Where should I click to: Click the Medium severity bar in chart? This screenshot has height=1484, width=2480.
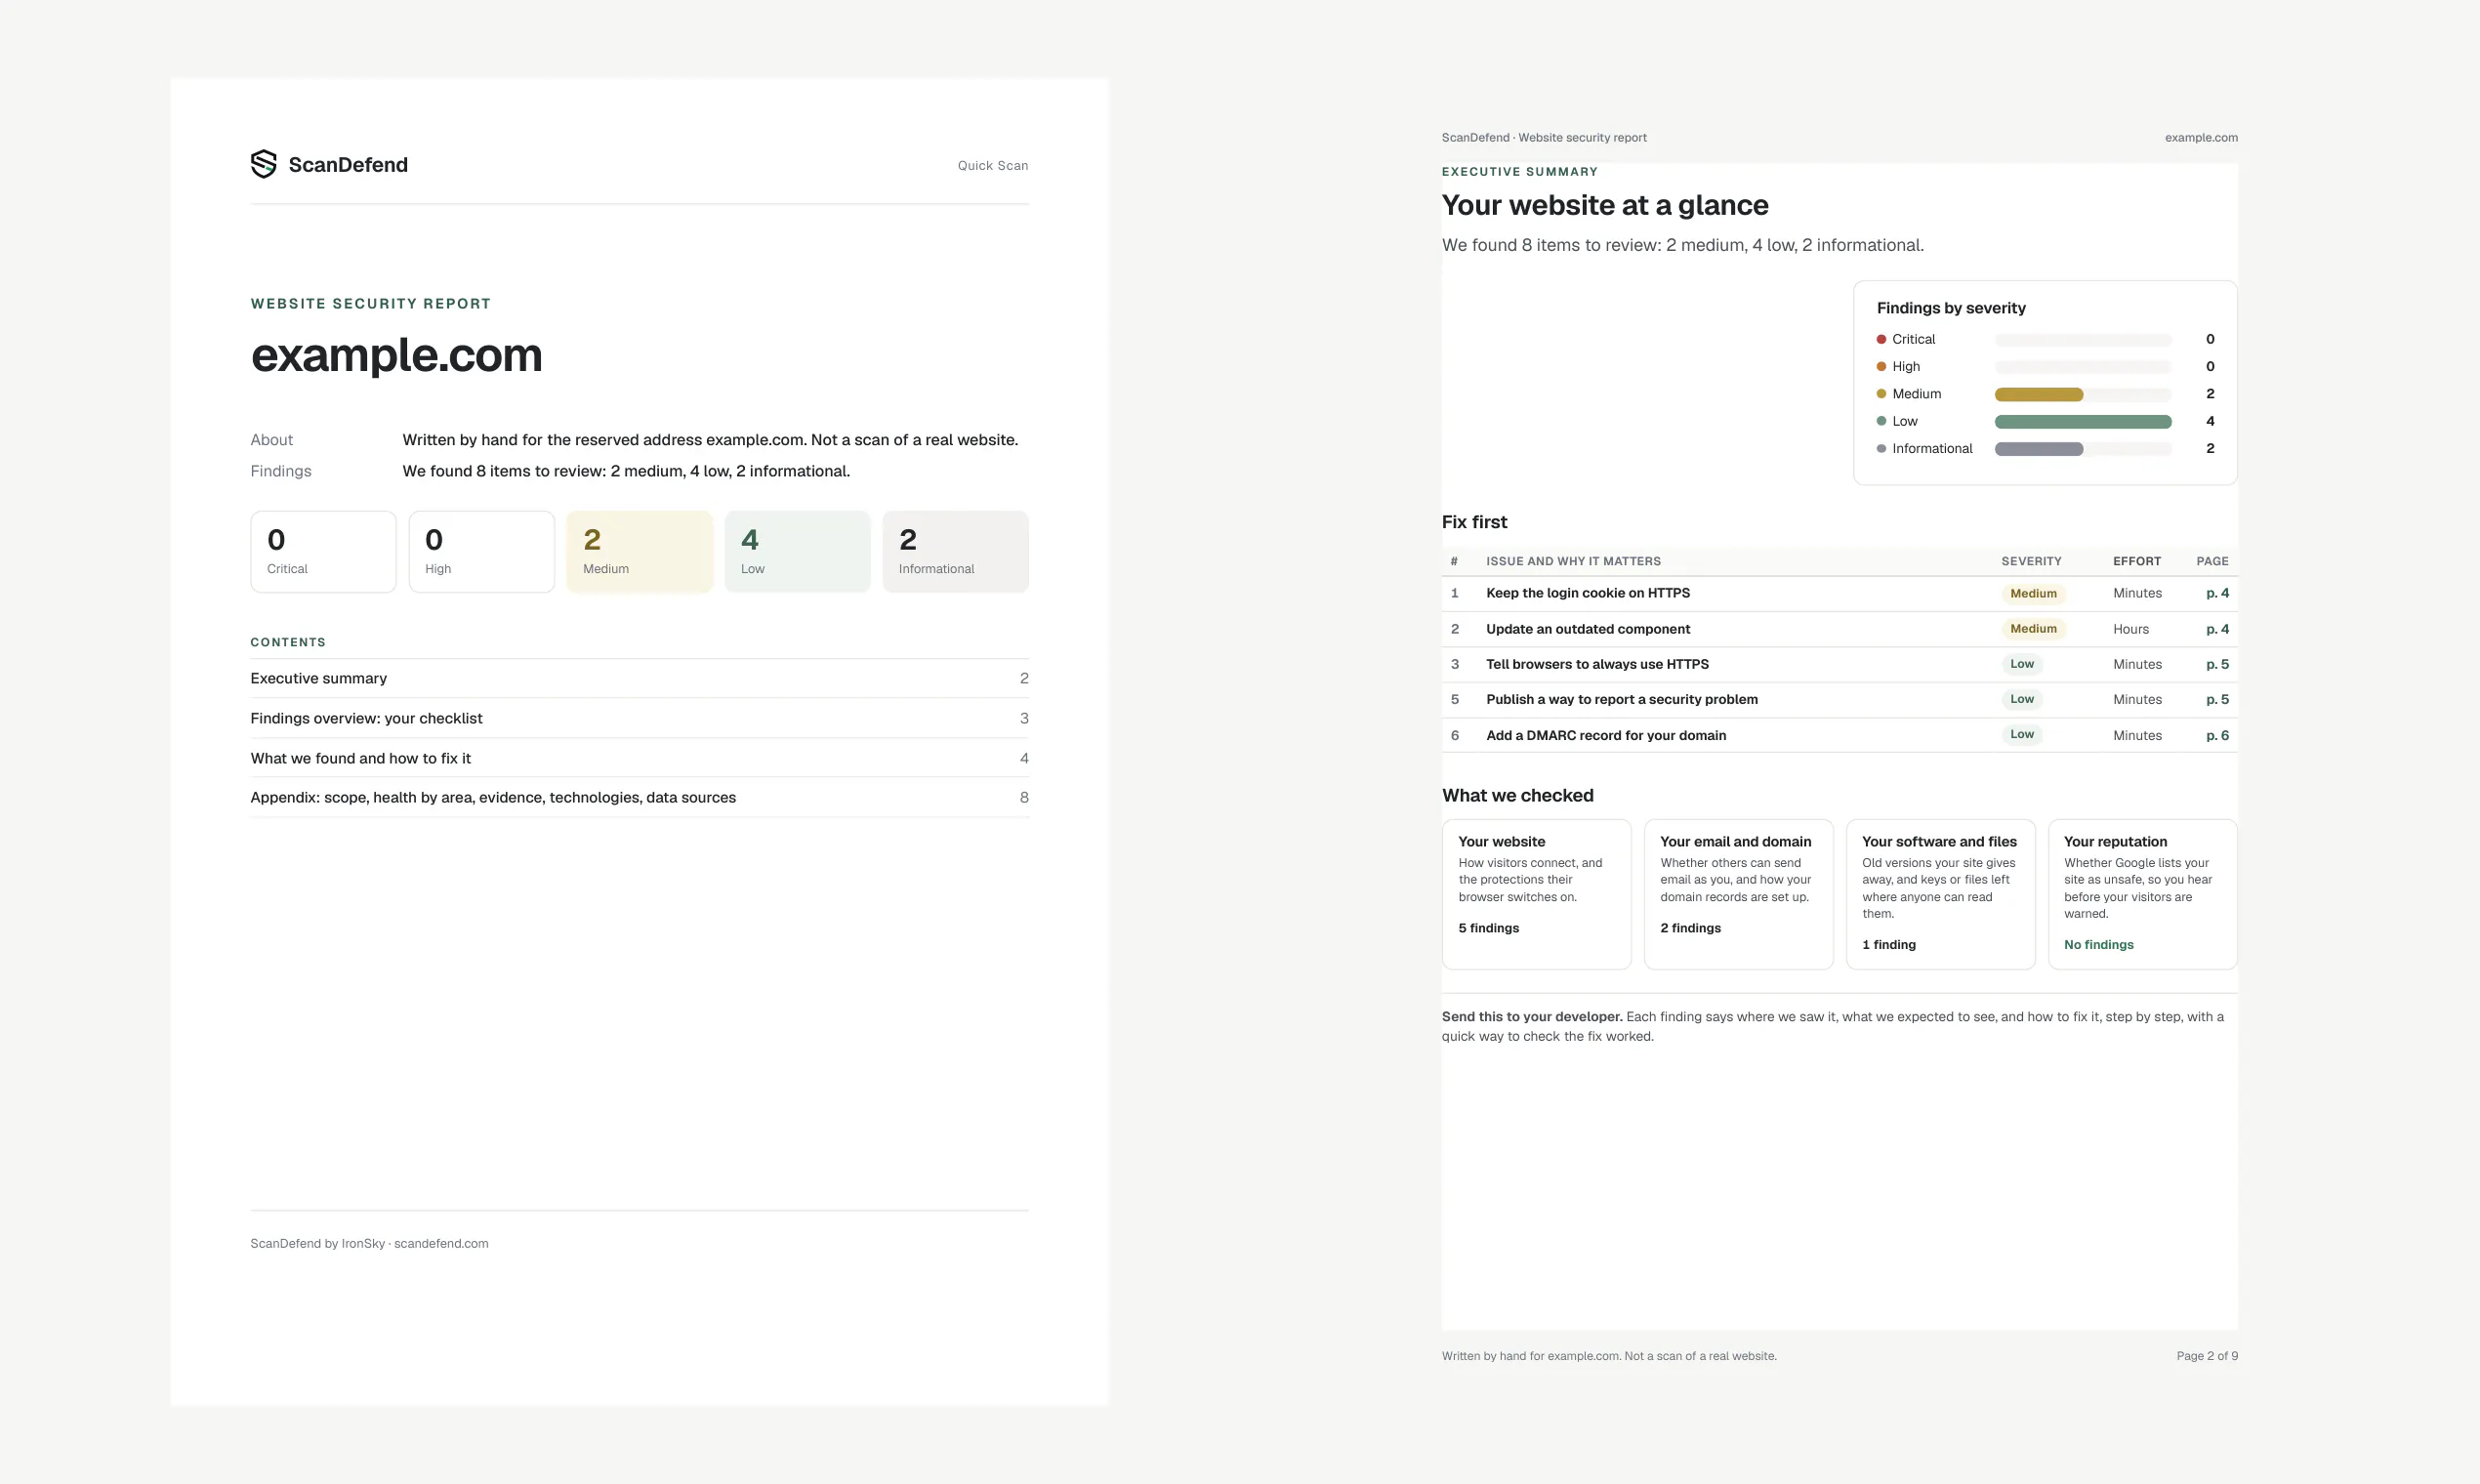(x=2038, y=394)
